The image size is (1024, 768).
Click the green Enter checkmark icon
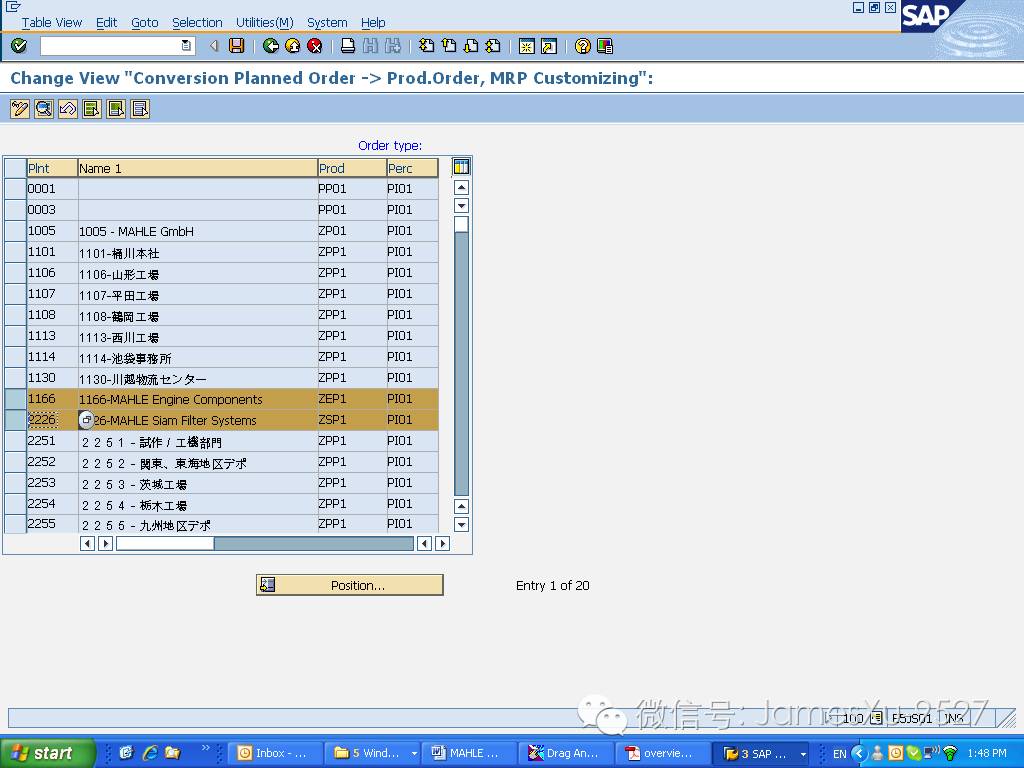tap(19, 46)
